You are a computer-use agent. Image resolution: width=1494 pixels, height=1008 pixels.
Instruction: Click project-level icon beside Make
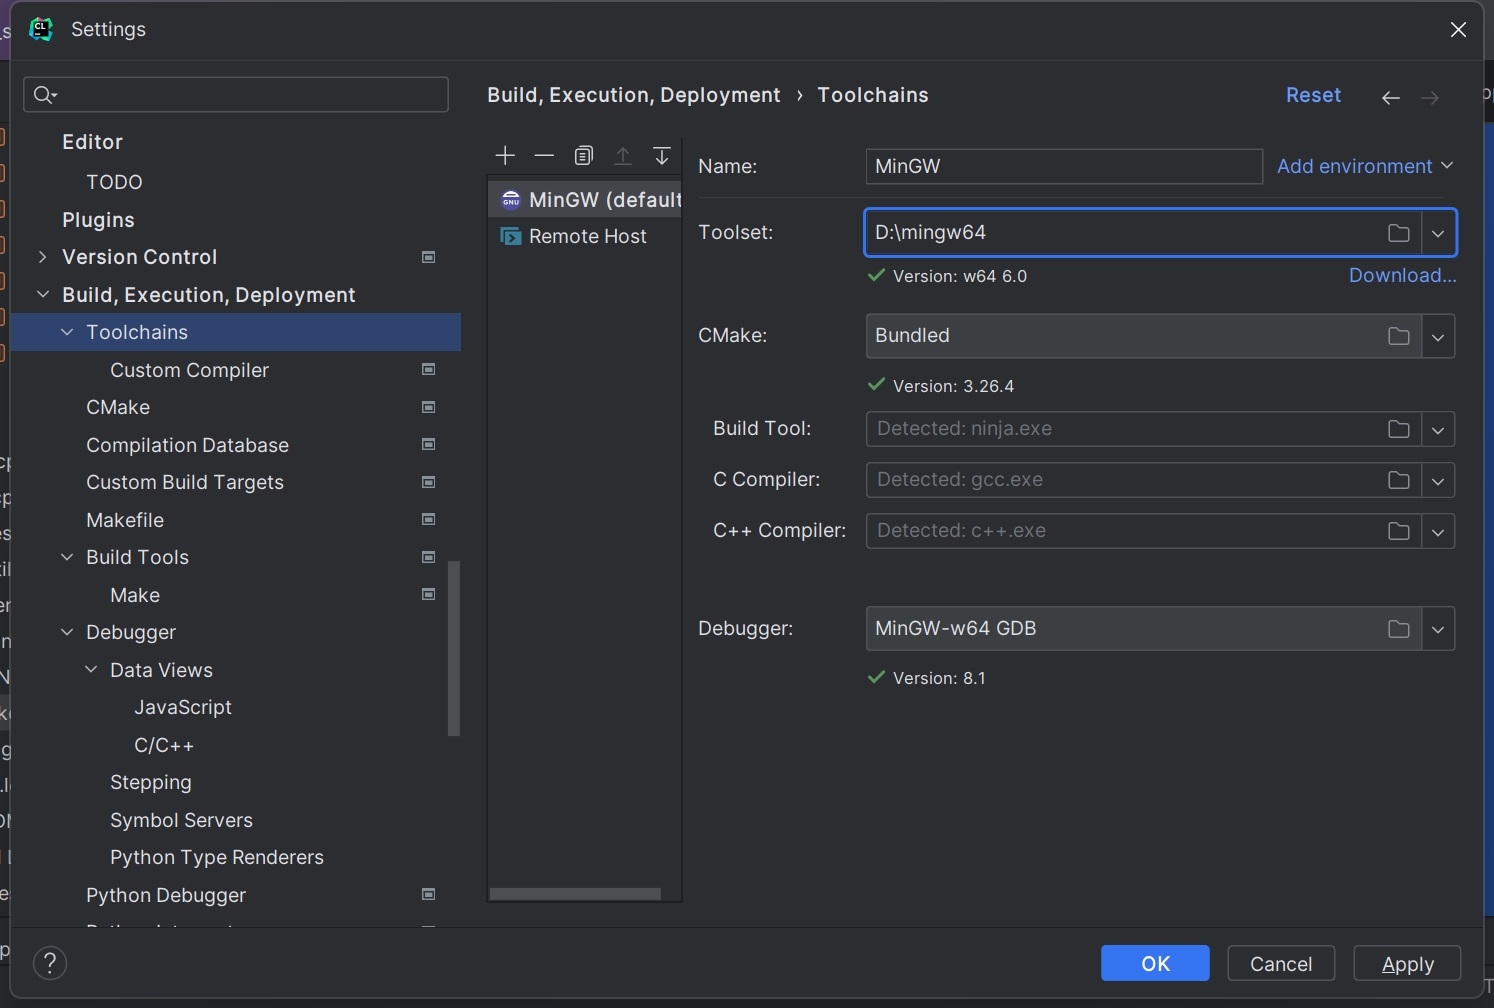(428, 595)
